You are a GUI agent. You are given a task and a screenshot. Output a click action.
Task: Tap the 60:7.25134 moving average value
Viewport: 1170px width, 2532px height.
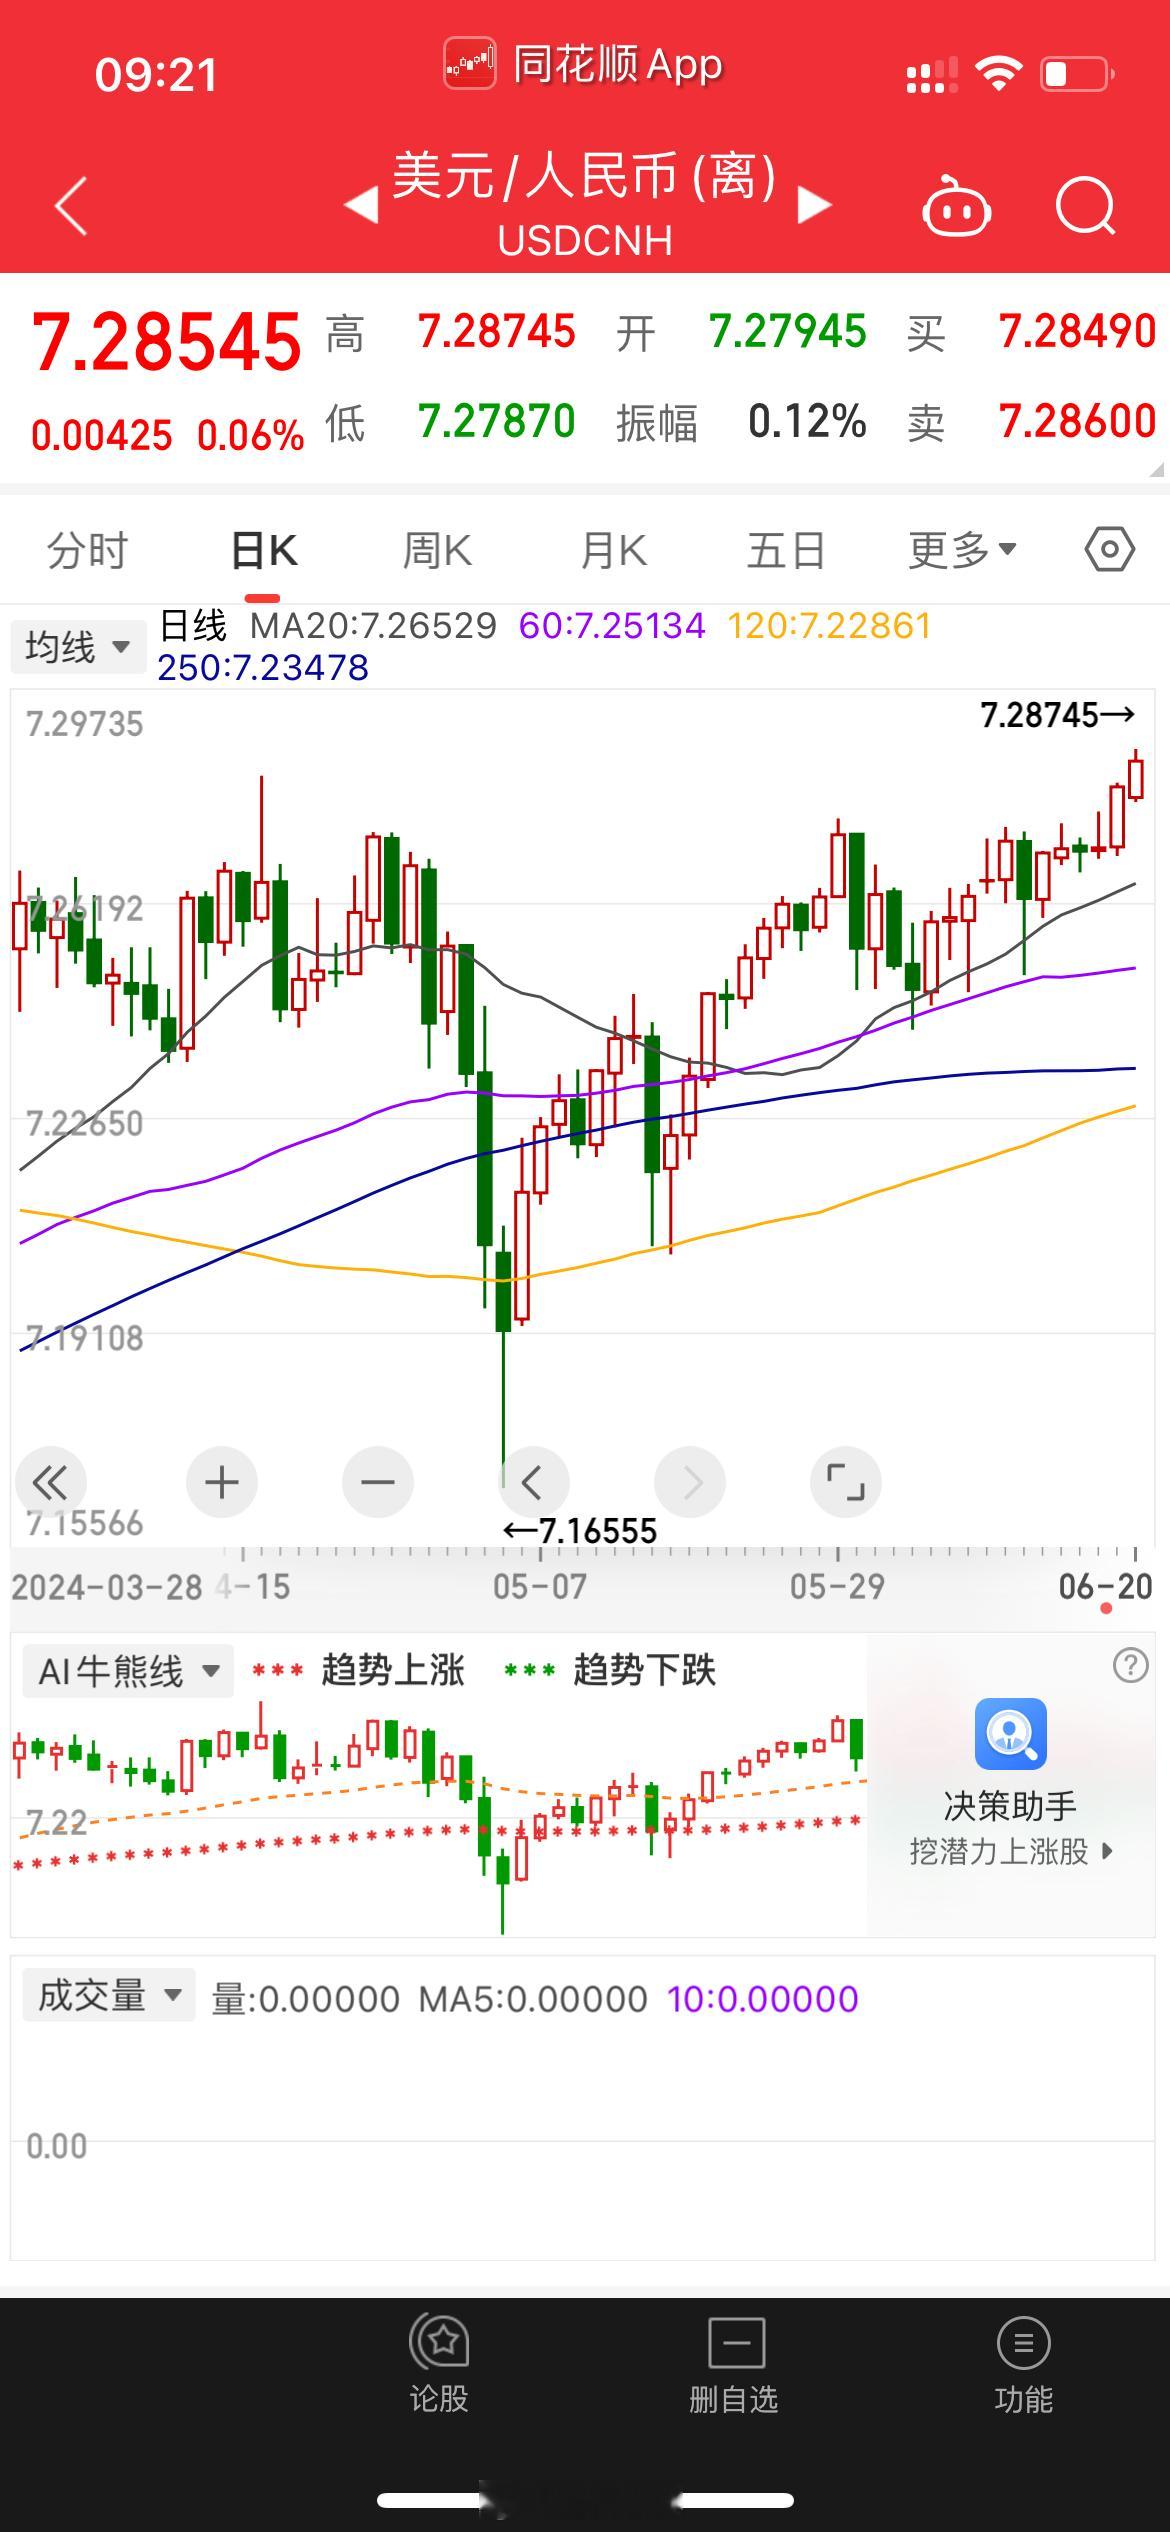tap(612, 626)
